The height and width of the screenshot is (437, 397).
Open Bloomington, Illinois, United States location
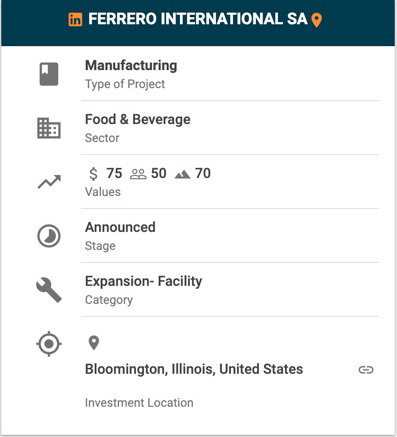(x=194, y=369)
